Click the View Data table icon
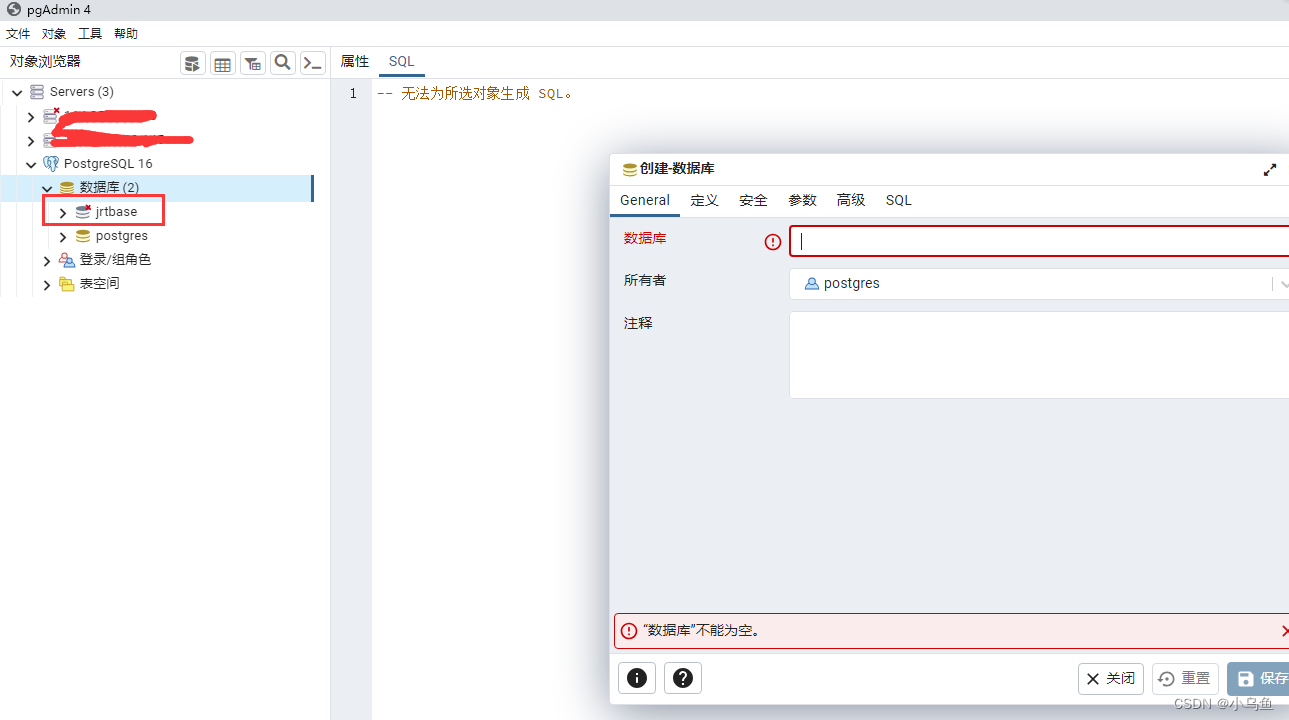1289x720 pixels. pos(223,63)
